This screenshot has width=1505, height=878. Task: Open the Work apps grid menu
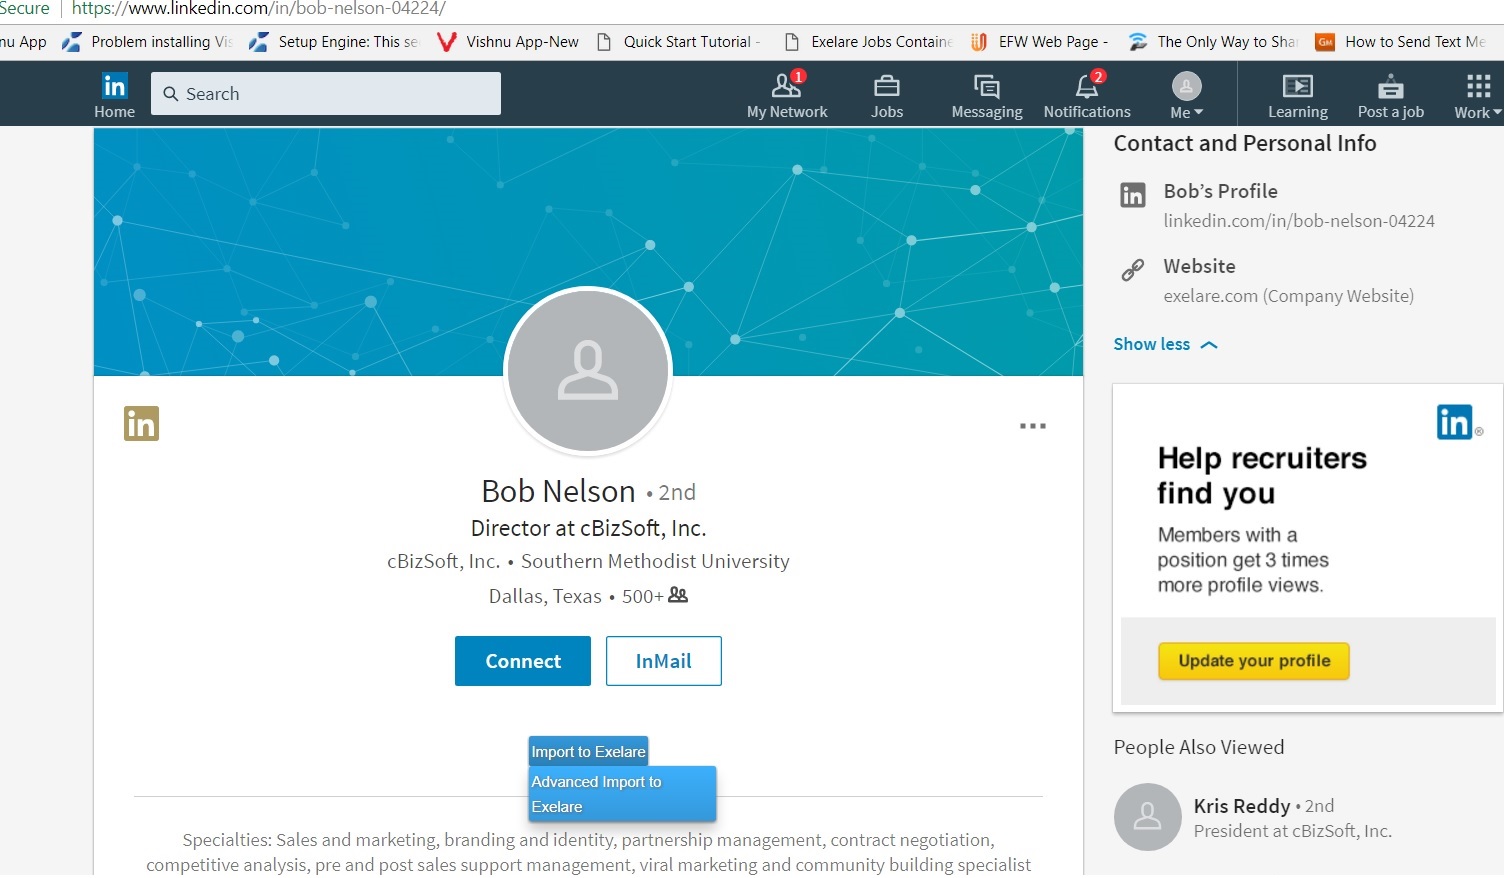click(1478, 95)
